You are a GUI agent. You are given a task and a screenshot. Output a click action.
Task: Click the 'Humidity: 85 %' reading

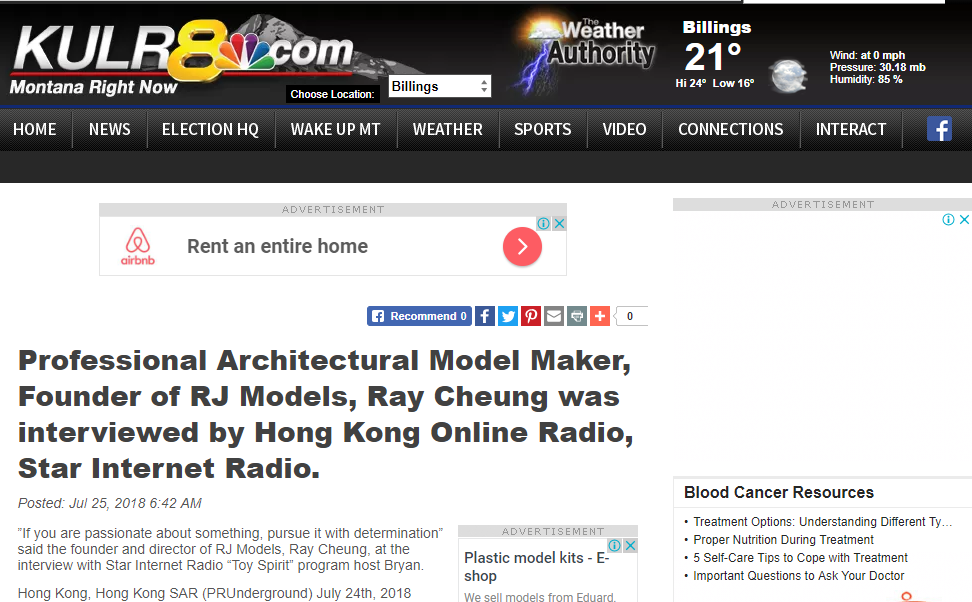pos(866,79)
